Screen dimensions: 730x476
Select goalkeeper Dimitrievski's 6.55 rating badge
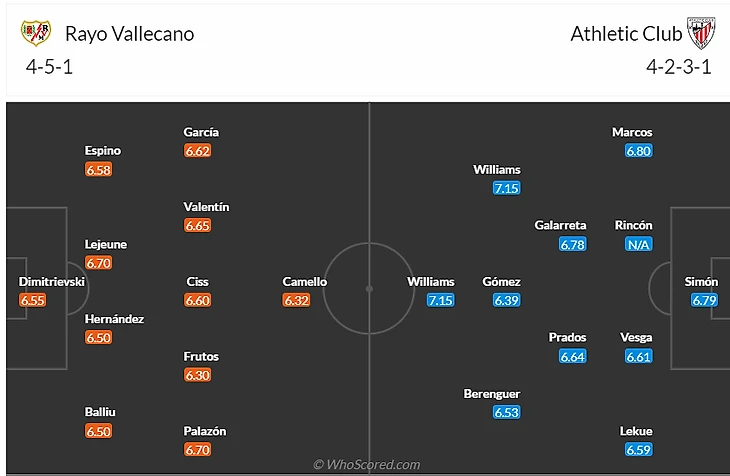click(33, 300)
